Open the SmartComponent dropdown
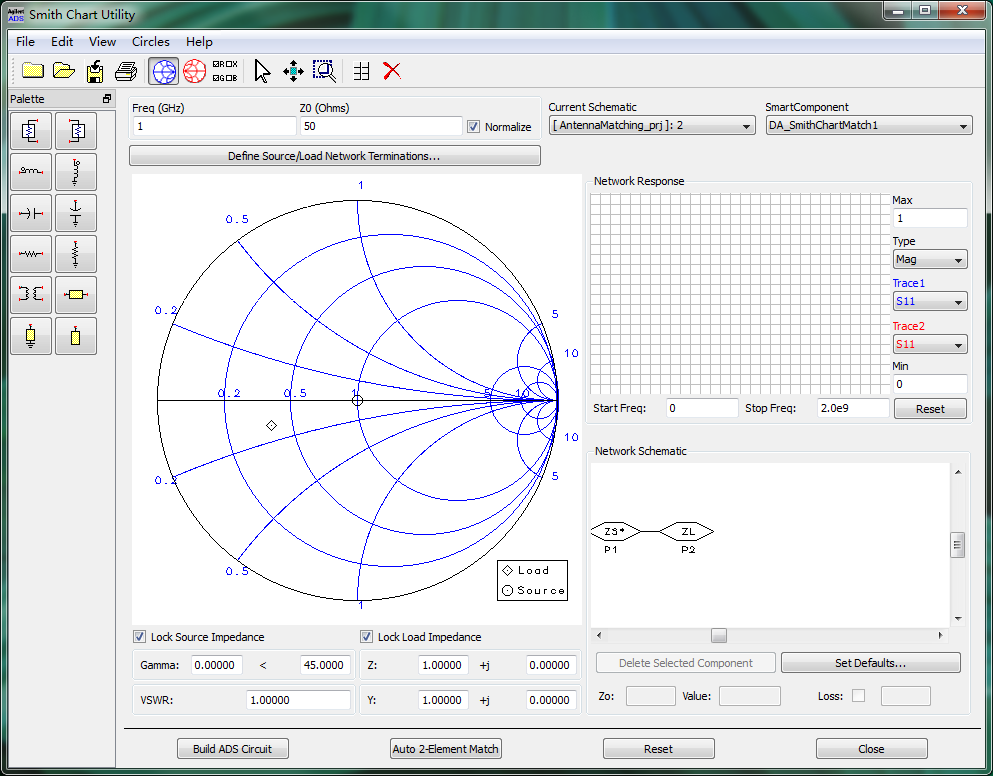This screenshot has width=993, height=776. pos(868,125)
